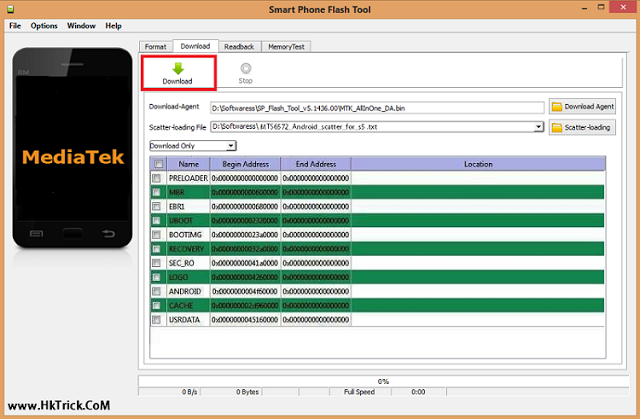The height and width of the screenshot is (419, 640).
Task: Click the MediaTek phone image
Action: point(73,148)
